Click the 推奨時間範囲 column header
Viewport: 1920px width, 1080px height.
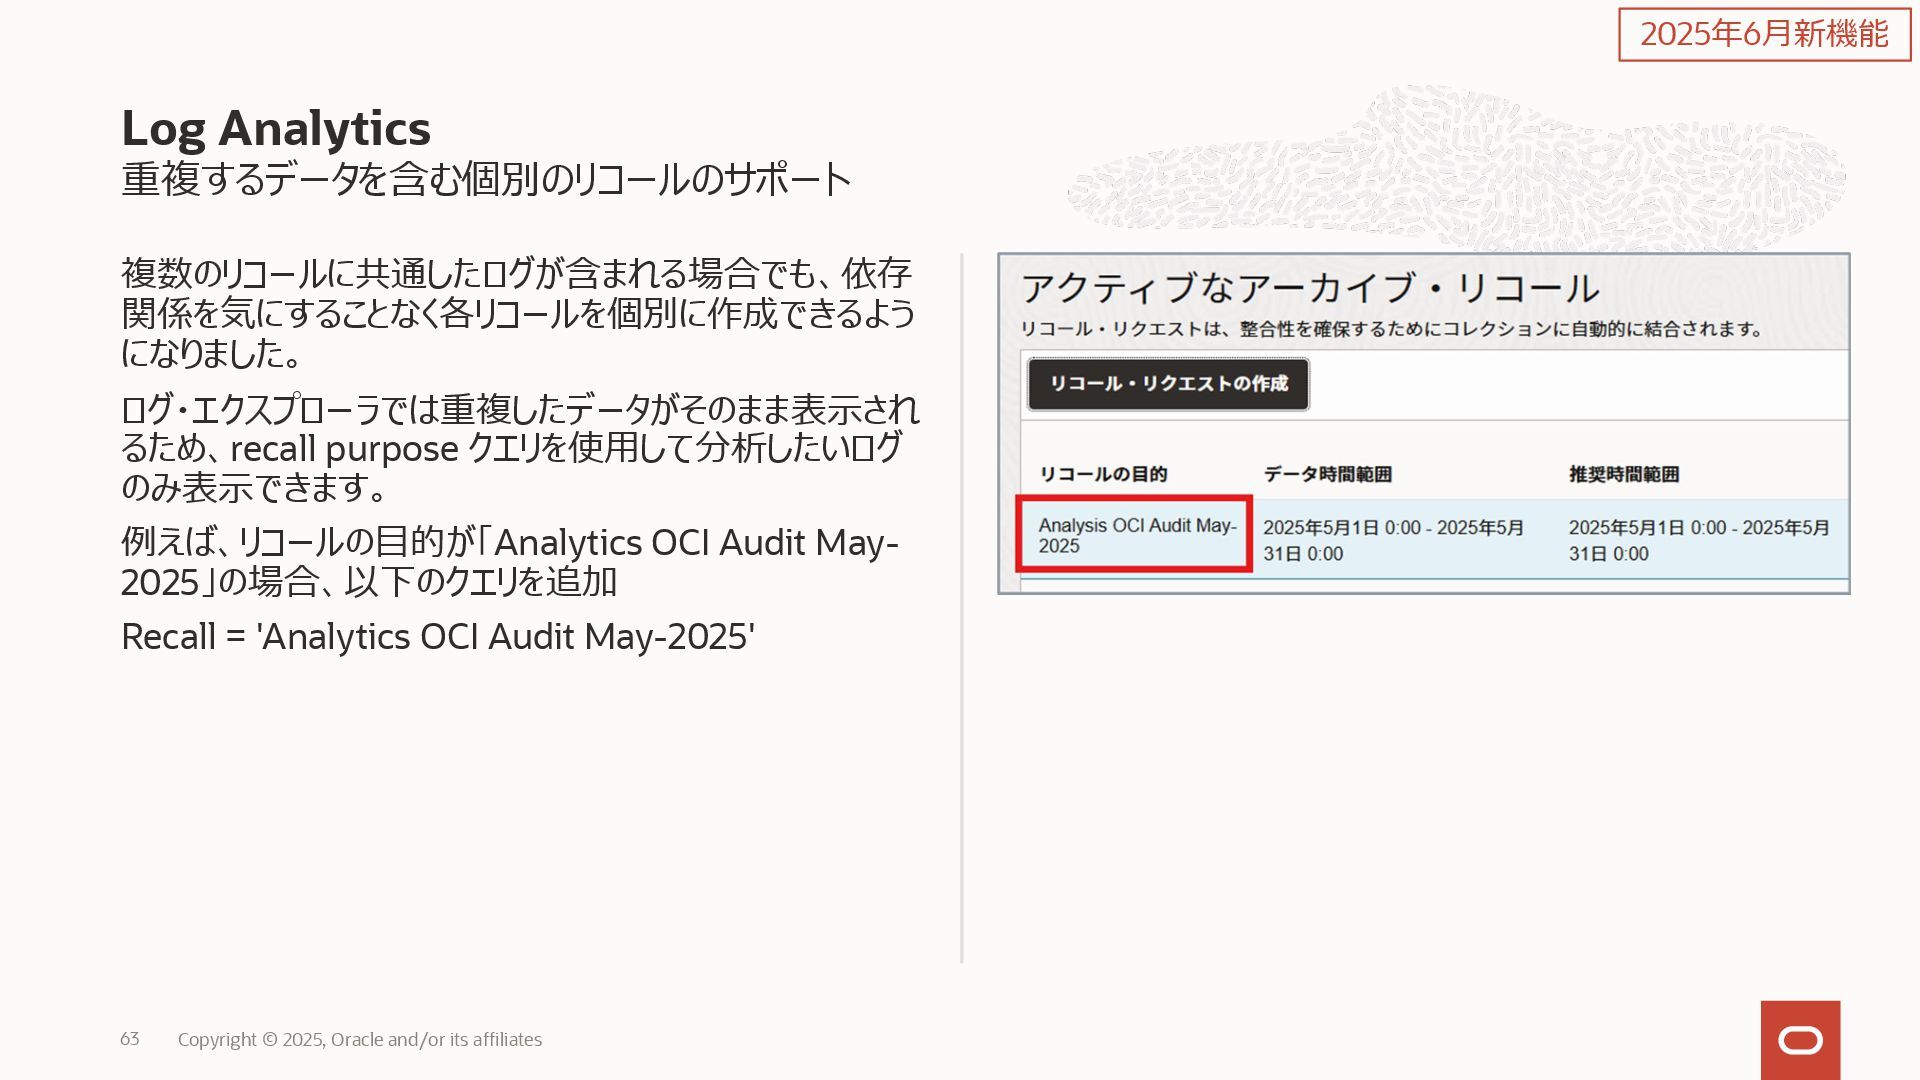[1623, 474]
